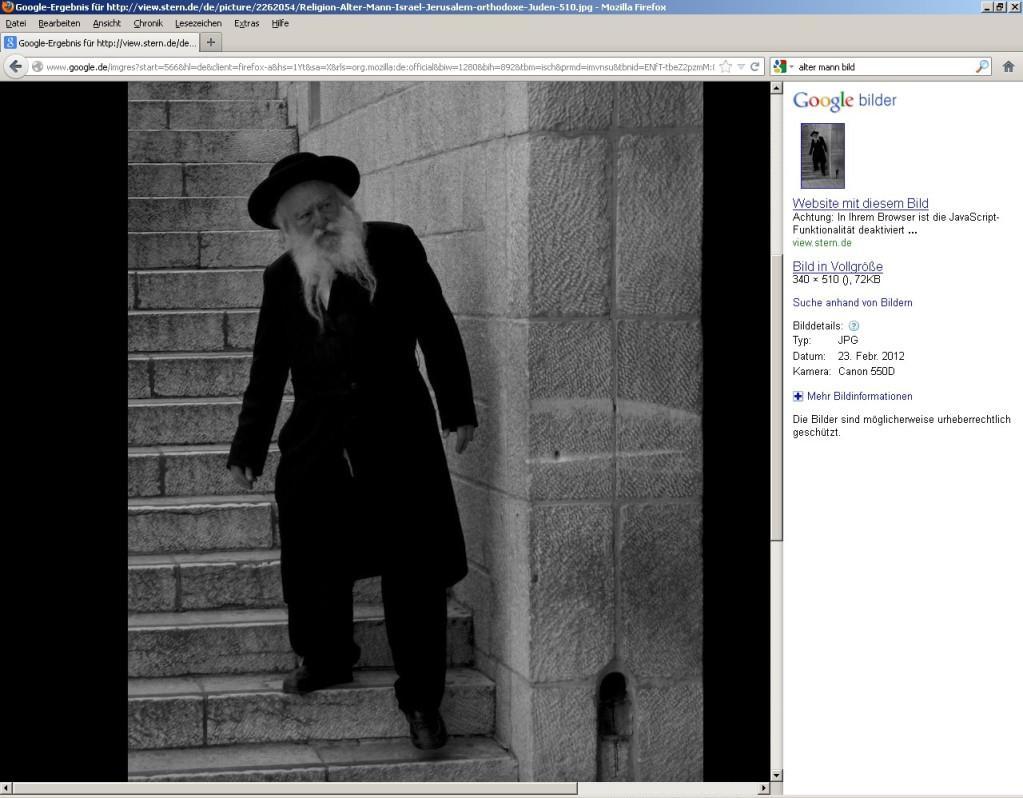Open the search engine selector dropdown
Screen dimensions: 1023x798
tap(782, 67)
